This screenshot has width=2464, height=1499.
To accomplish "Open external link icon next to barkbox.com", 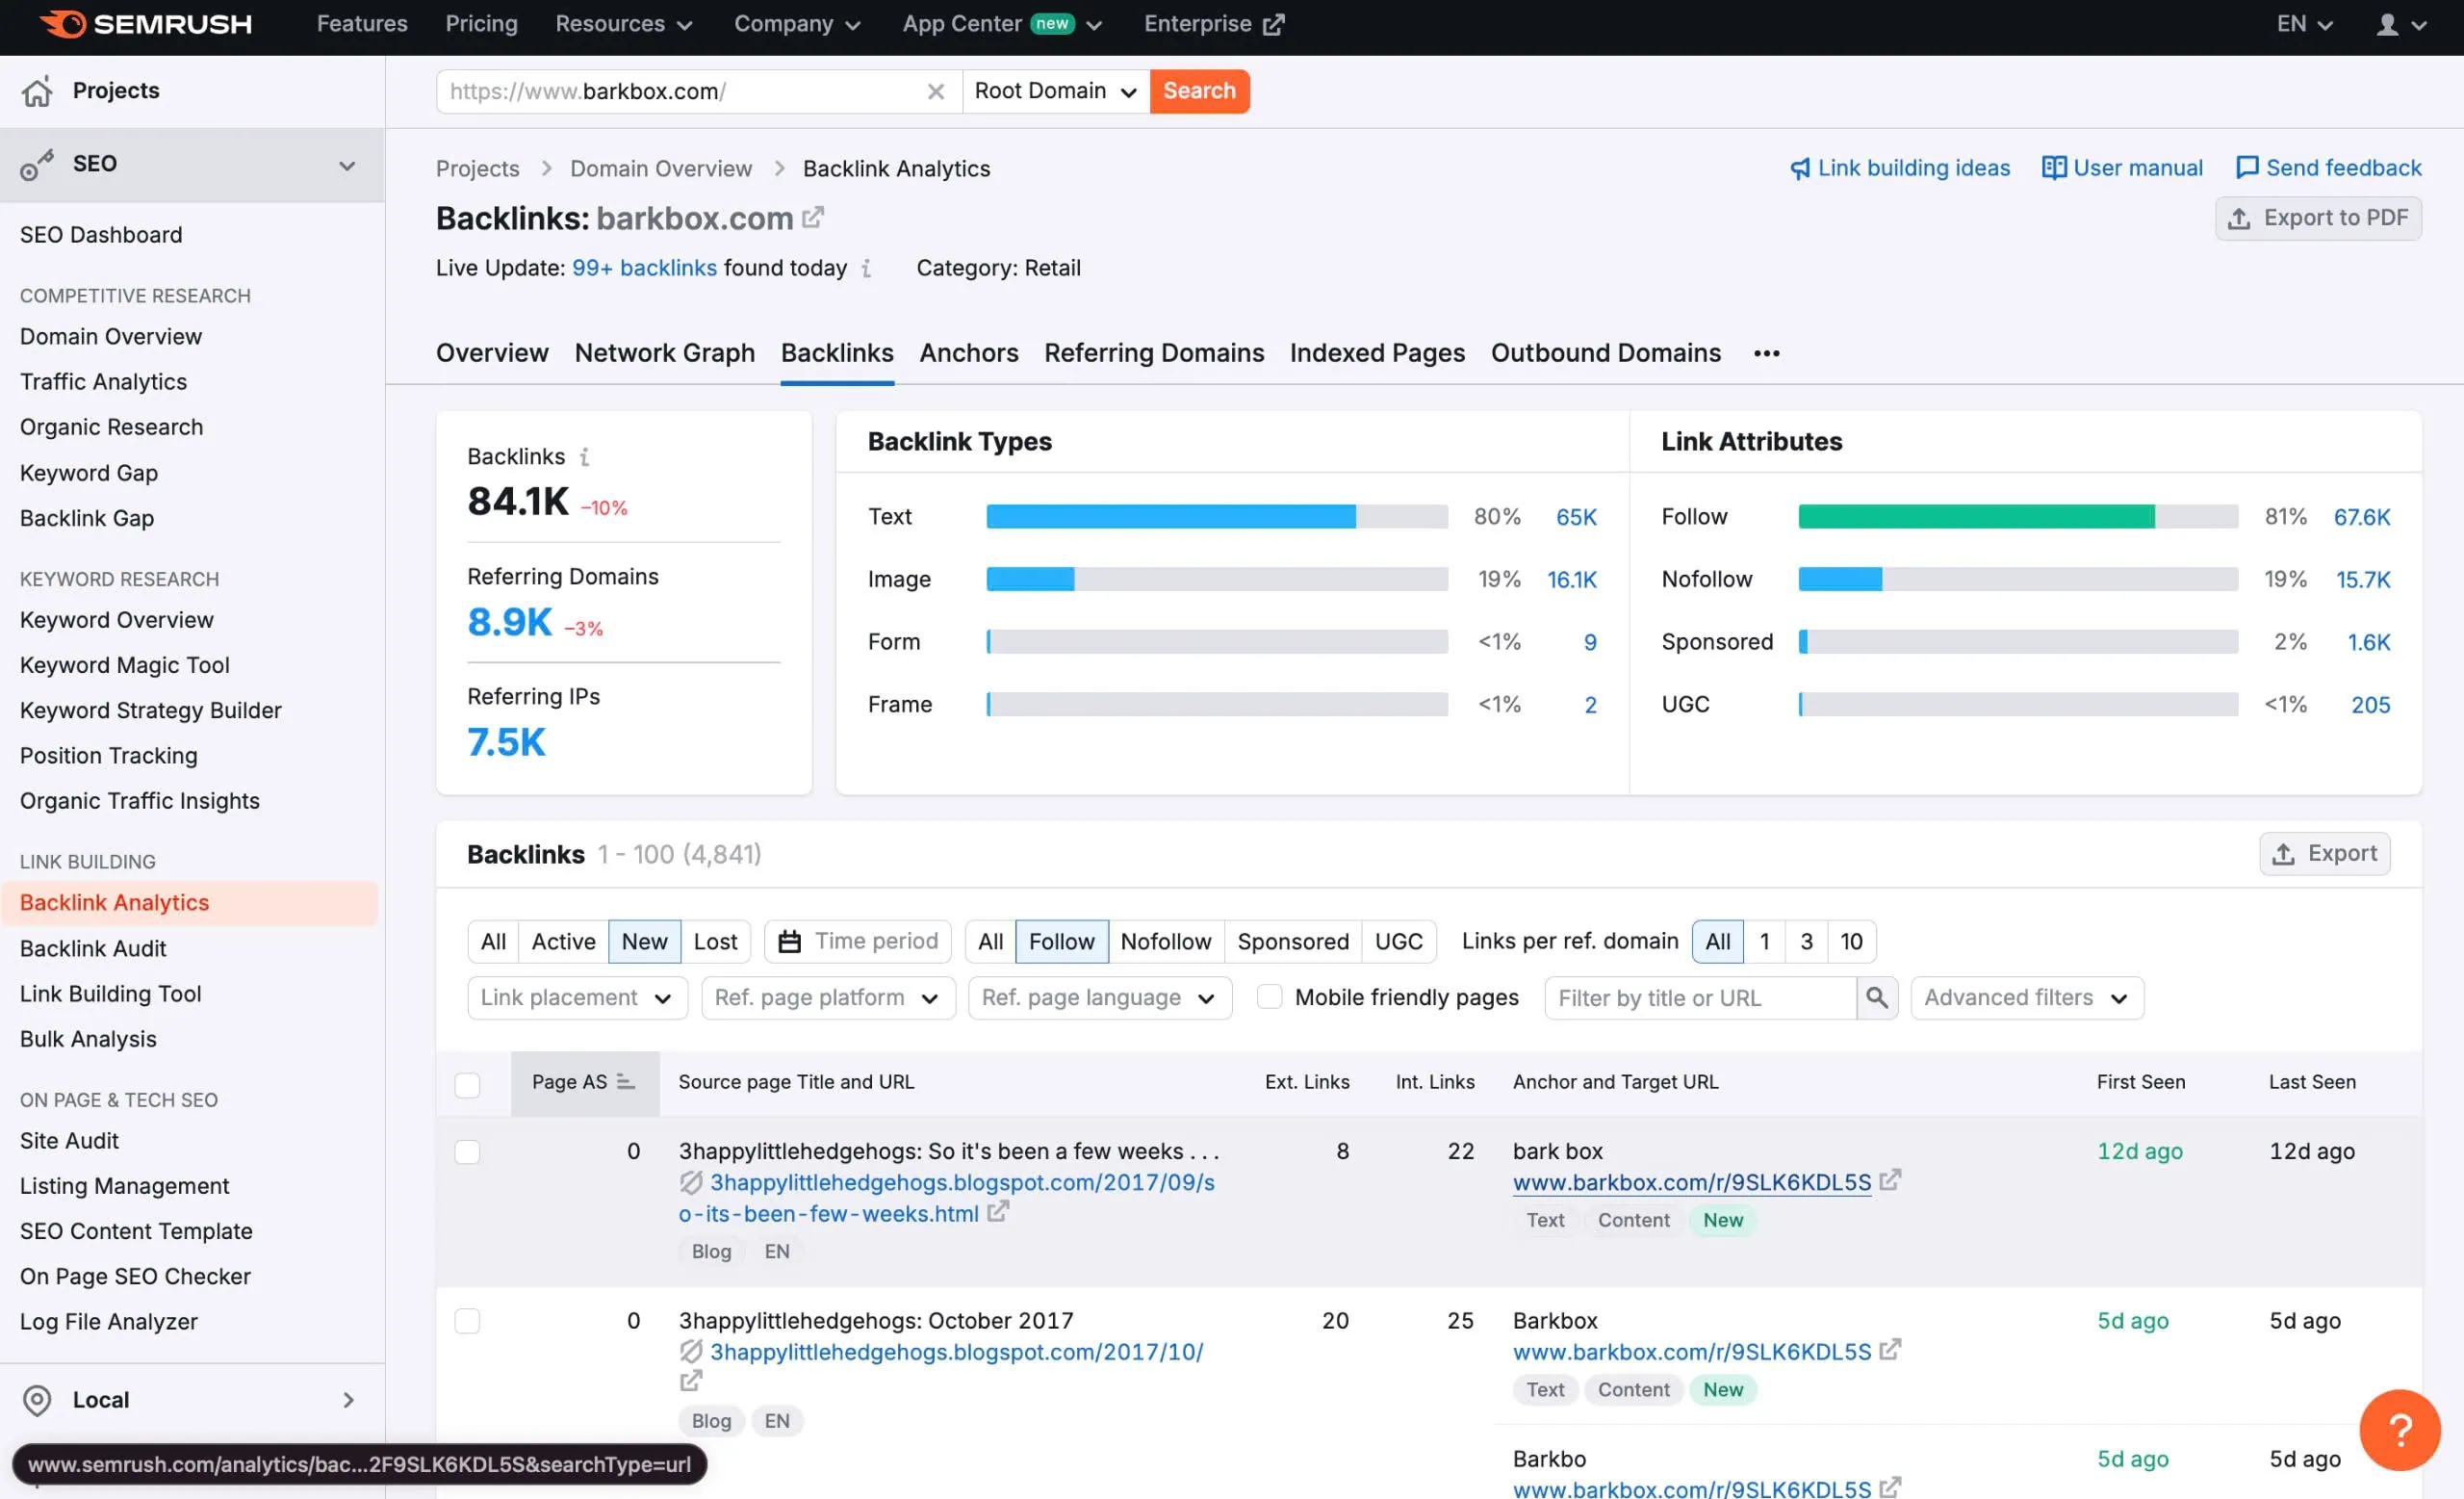I will 813,217.
